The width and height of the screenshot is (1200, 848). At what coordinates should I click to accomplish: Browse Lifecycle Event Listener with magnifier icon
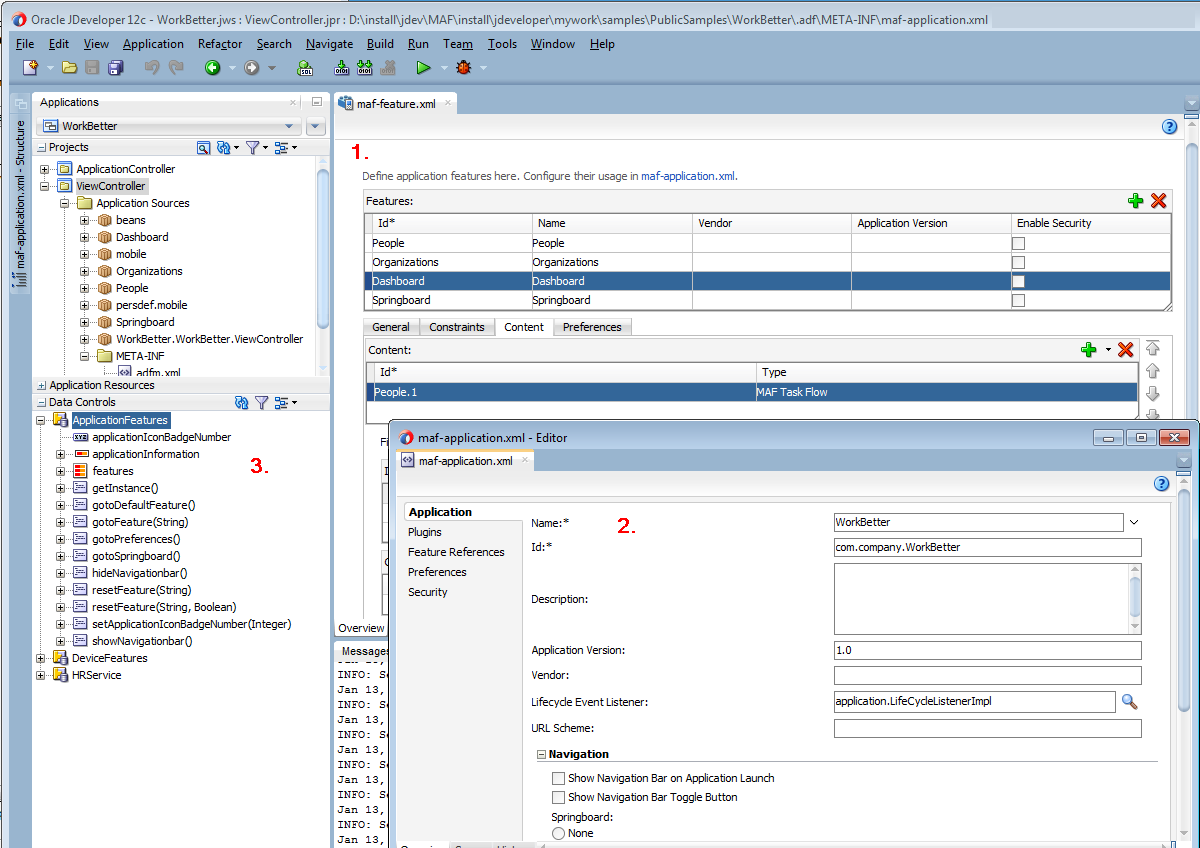(1129, 702)
